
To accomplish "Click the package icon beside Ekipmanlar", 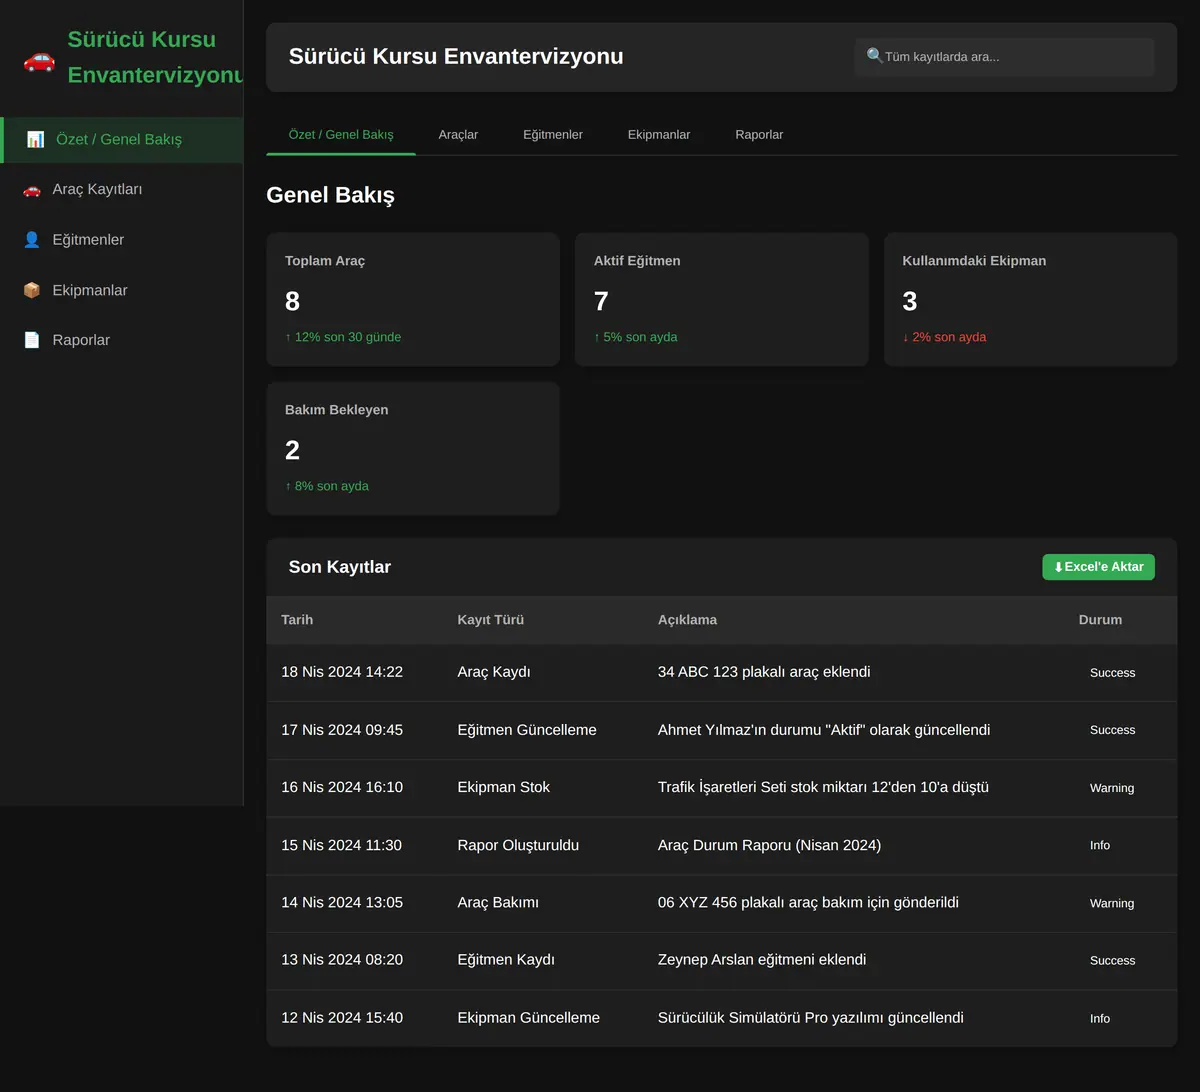I will pos(32,290).
